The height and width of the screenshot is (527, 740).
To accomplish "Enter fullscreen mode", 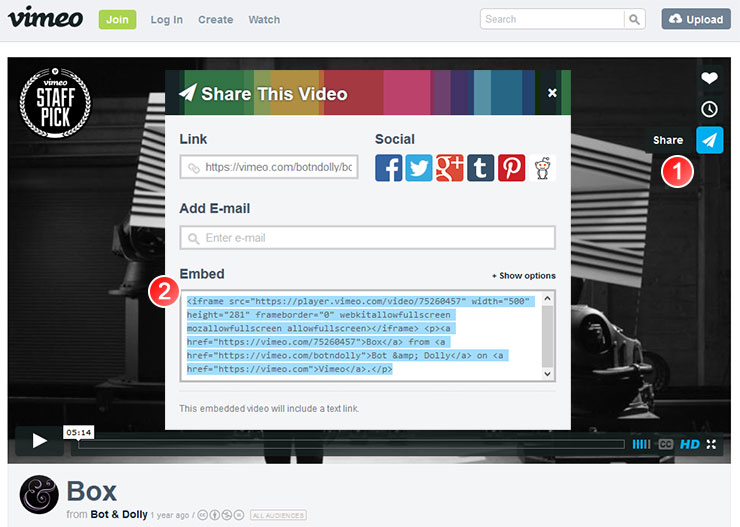I will tap(712, 444).
